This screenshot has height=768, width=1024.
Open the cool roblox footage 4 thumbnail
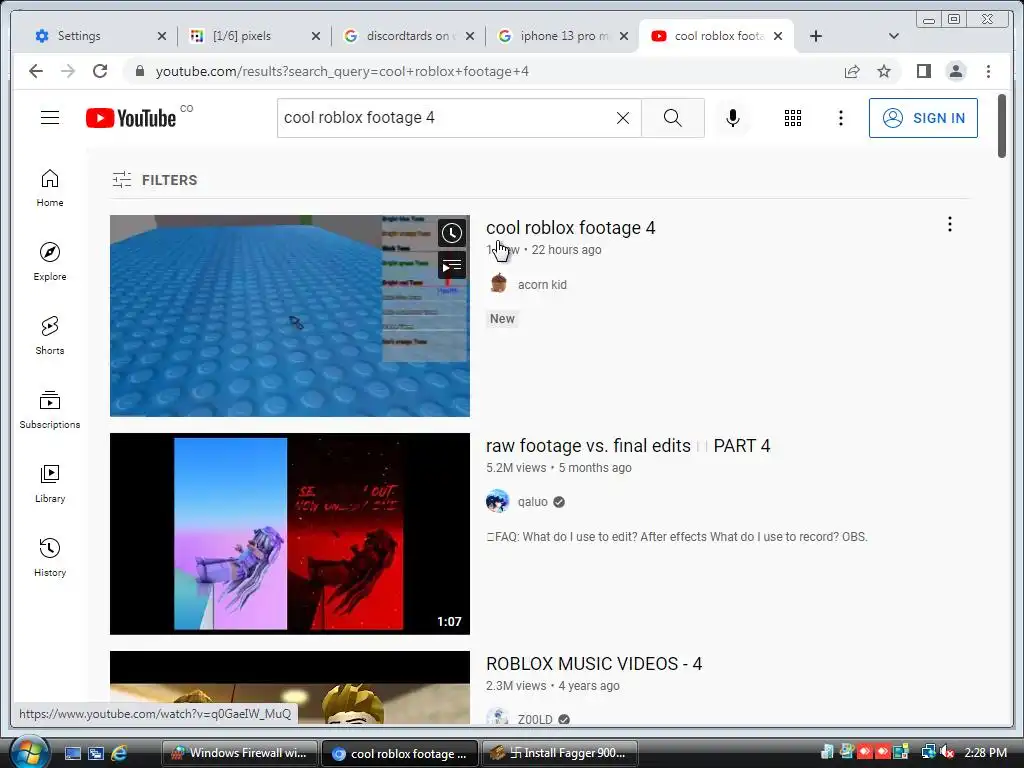(x=289, y=315)
